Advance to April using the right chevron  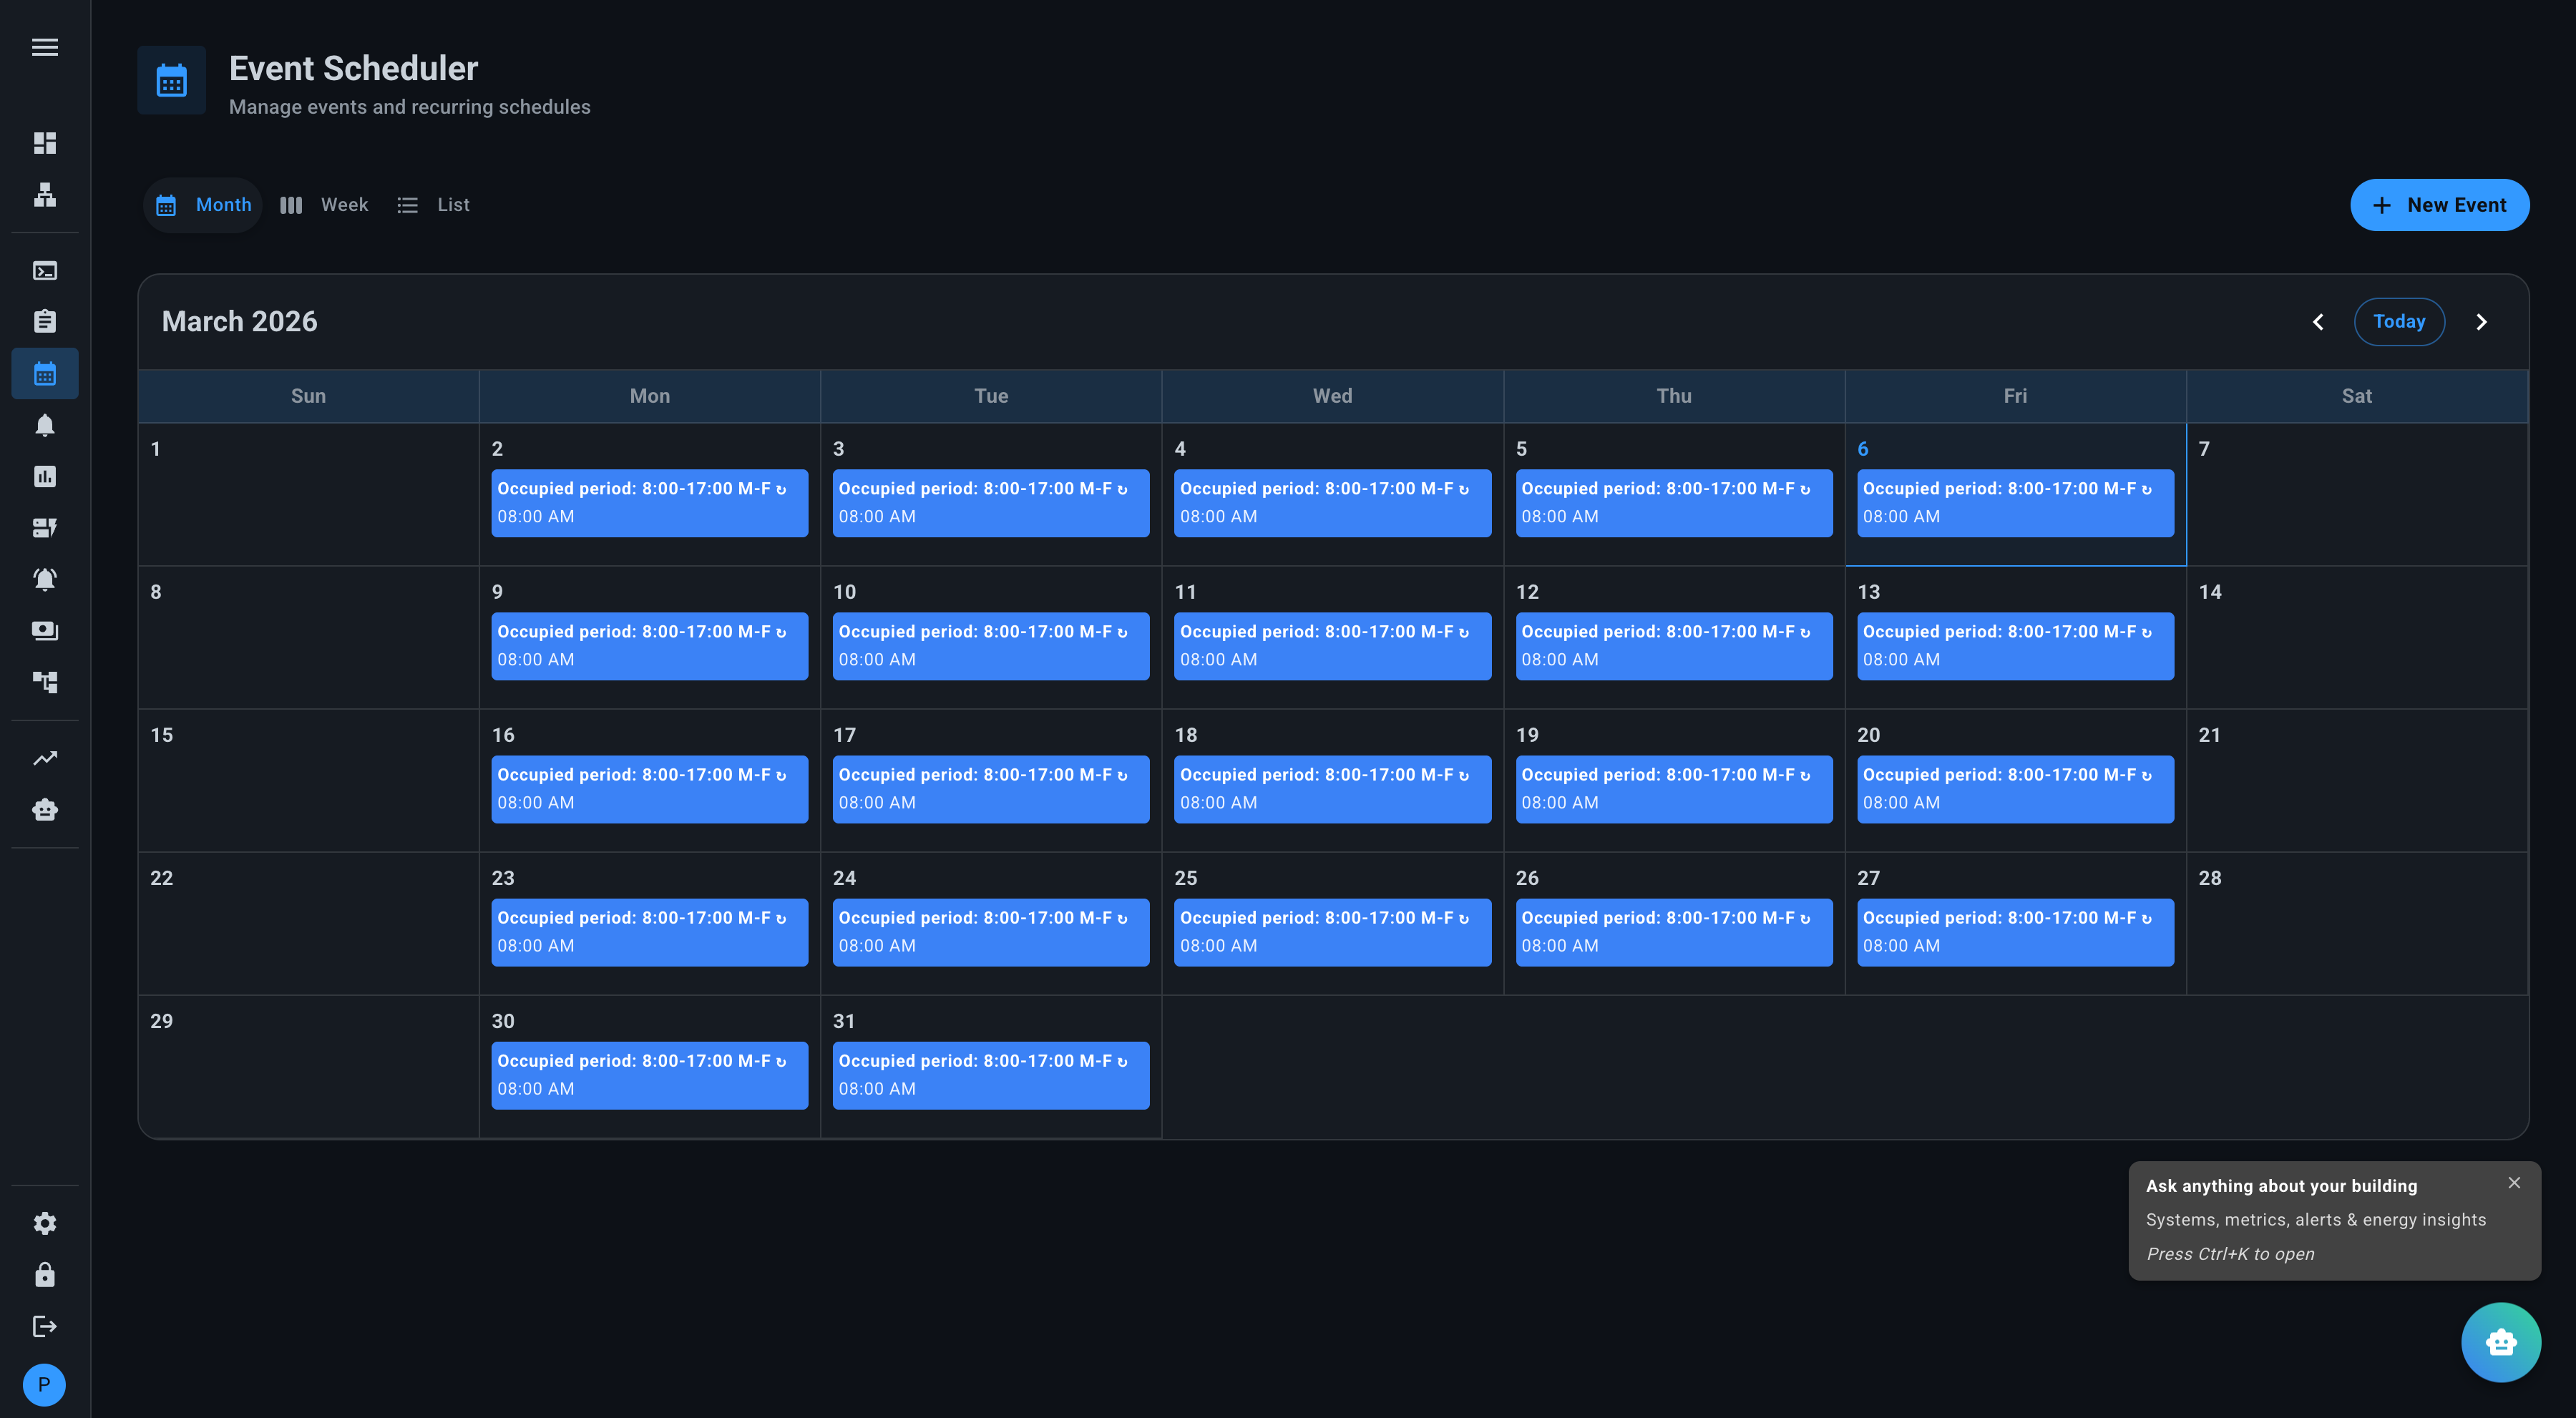(x=2482, y=321)
